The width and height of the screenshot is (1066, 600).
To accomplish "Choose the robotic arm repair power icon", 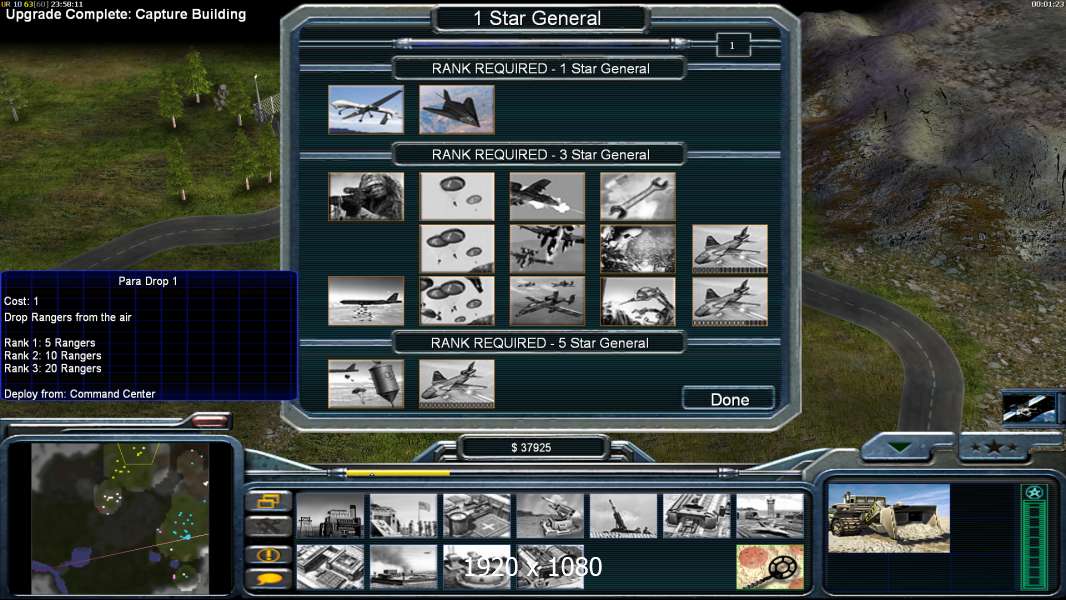I will (x=638, y=301).
